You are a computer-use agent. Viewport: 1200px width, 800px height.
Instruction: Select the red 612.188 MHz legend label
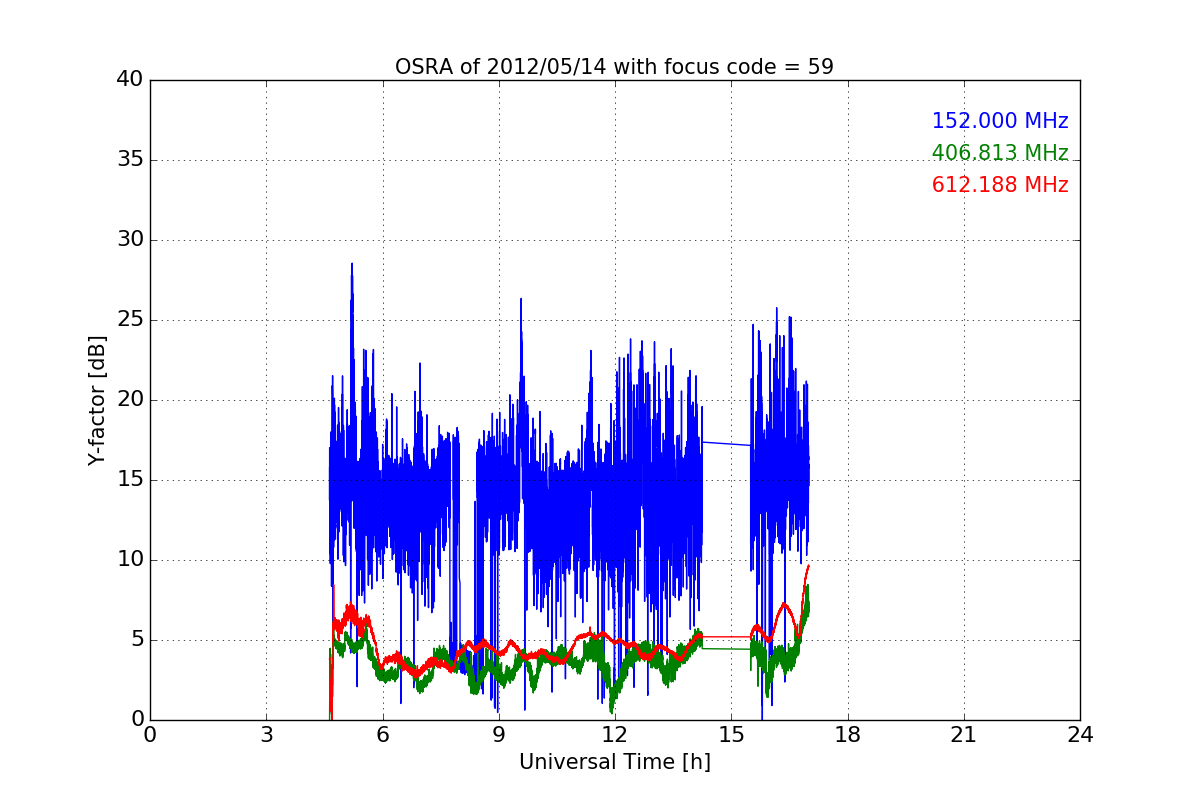coord(1000,185)
